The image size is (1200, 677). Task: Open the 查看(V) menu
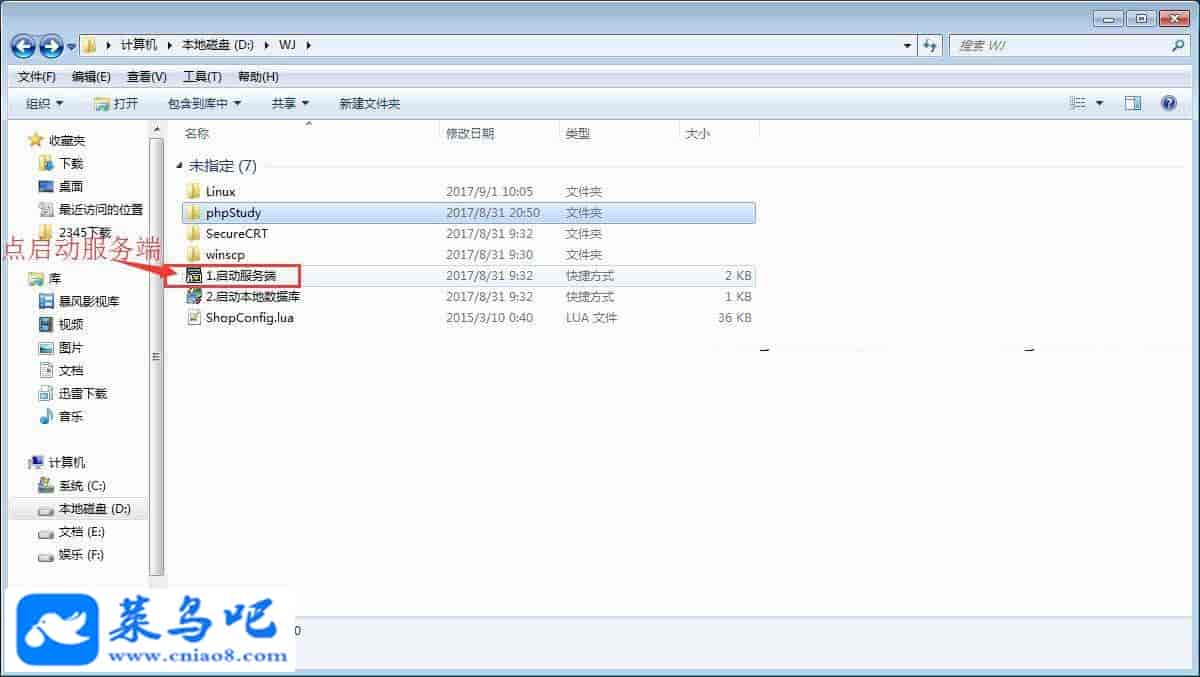[x=146, y=77]
